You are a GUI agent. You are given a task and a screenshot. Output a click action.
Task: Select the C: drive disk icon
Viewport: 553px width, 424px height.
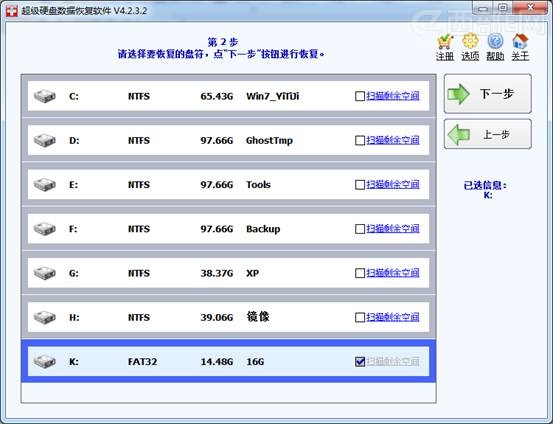pos(45,96)
